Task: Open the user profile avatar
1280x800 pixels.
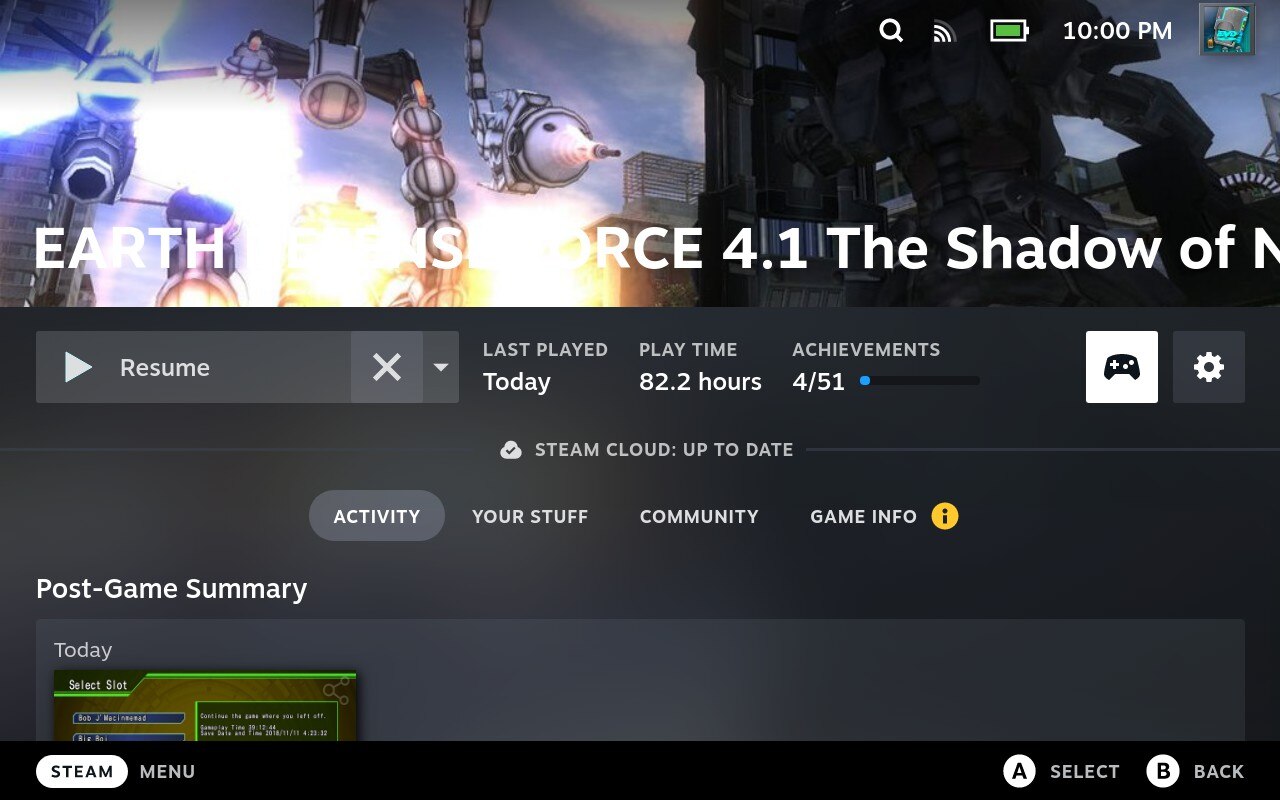Action: click(x=1227, y=30)
